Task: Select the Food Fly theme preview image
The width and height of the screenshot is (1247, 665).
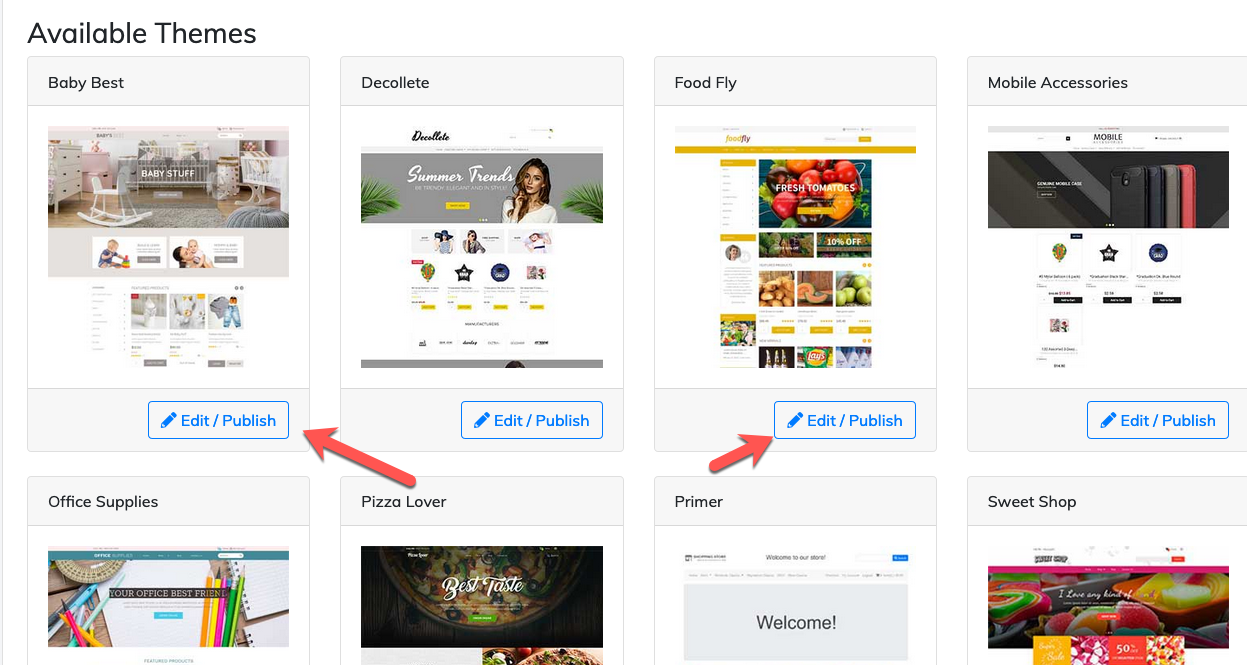Action: [x=795, y=247]
